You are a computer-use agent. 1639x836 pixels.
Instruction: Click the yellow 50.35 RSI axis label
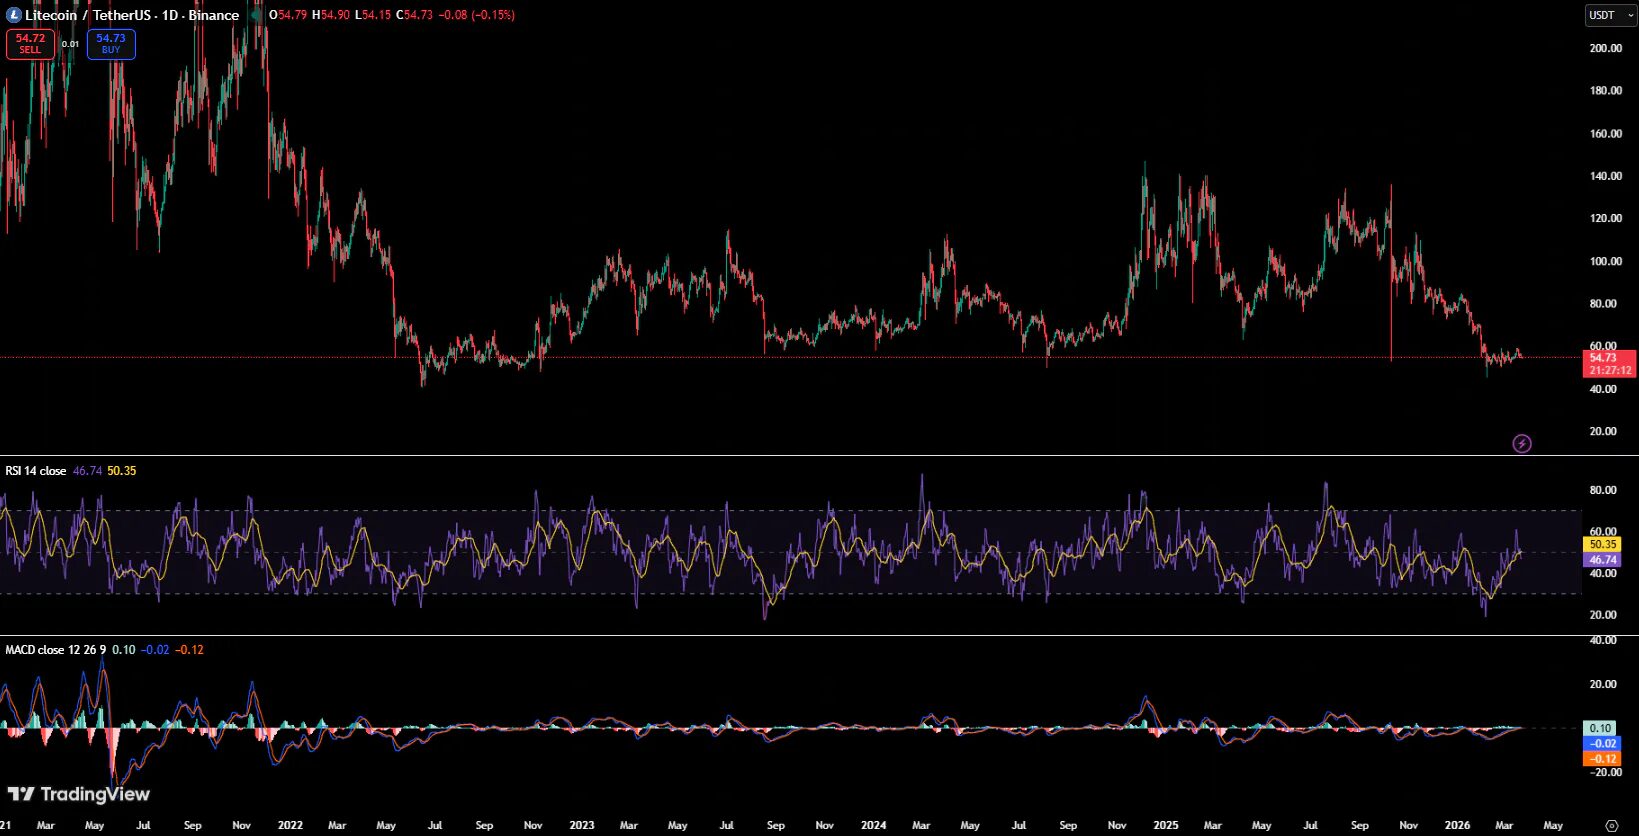coord(1602,545)
